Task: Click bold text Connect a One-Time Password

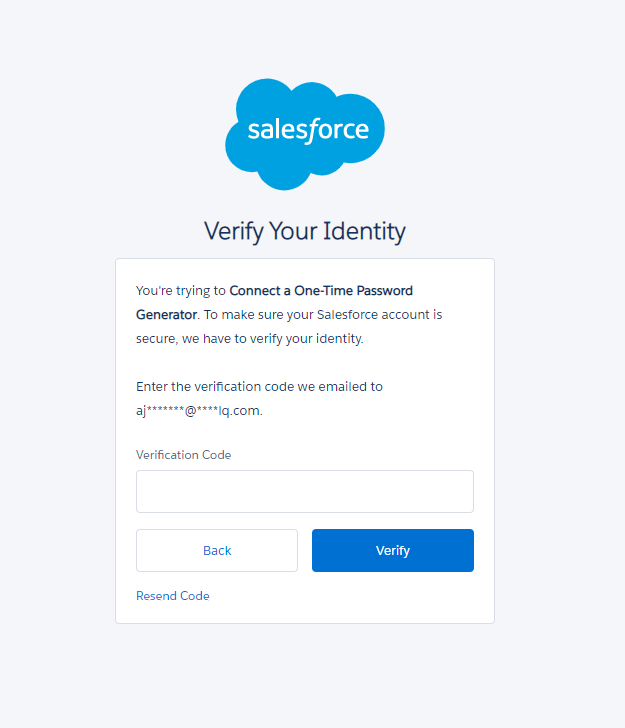Action: 321,291
